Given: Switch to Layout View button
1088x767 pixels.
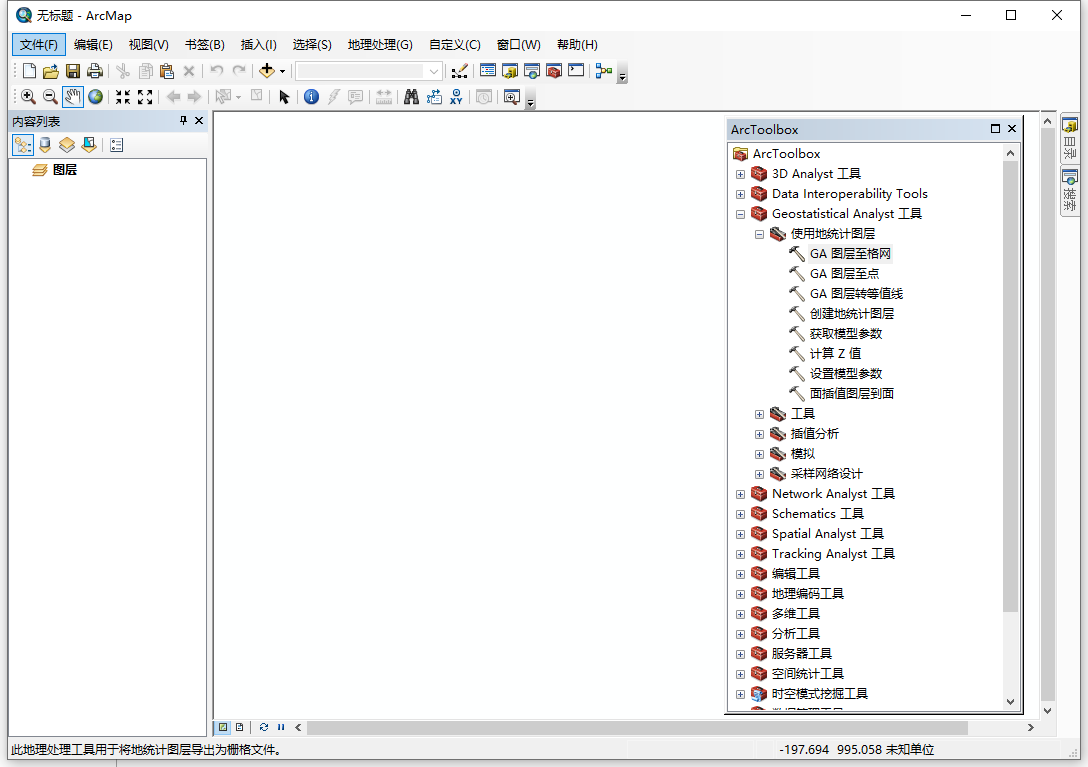Looking at the screenshot, I should coord(239,727).
